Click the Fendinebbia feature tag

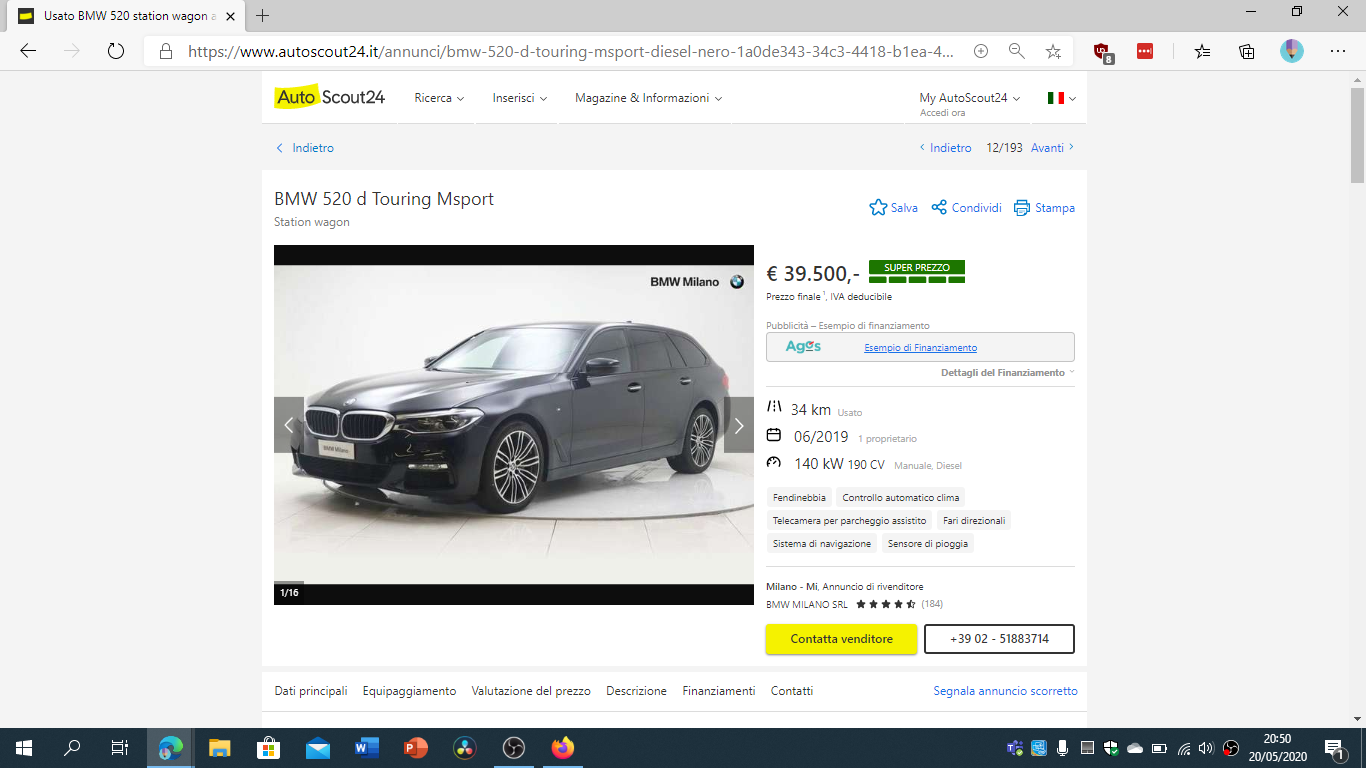[x=799, y=497]
